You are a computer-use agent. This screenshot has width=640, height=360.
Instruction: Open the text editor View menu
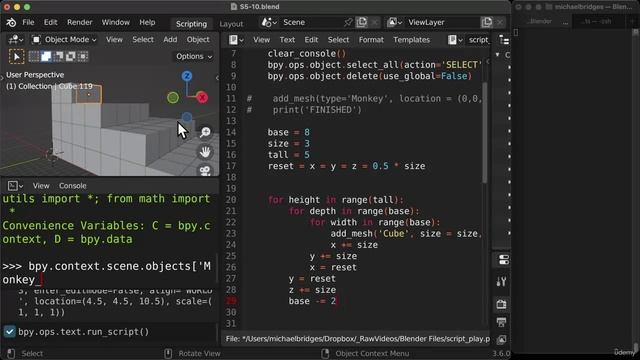pos(261,40)
